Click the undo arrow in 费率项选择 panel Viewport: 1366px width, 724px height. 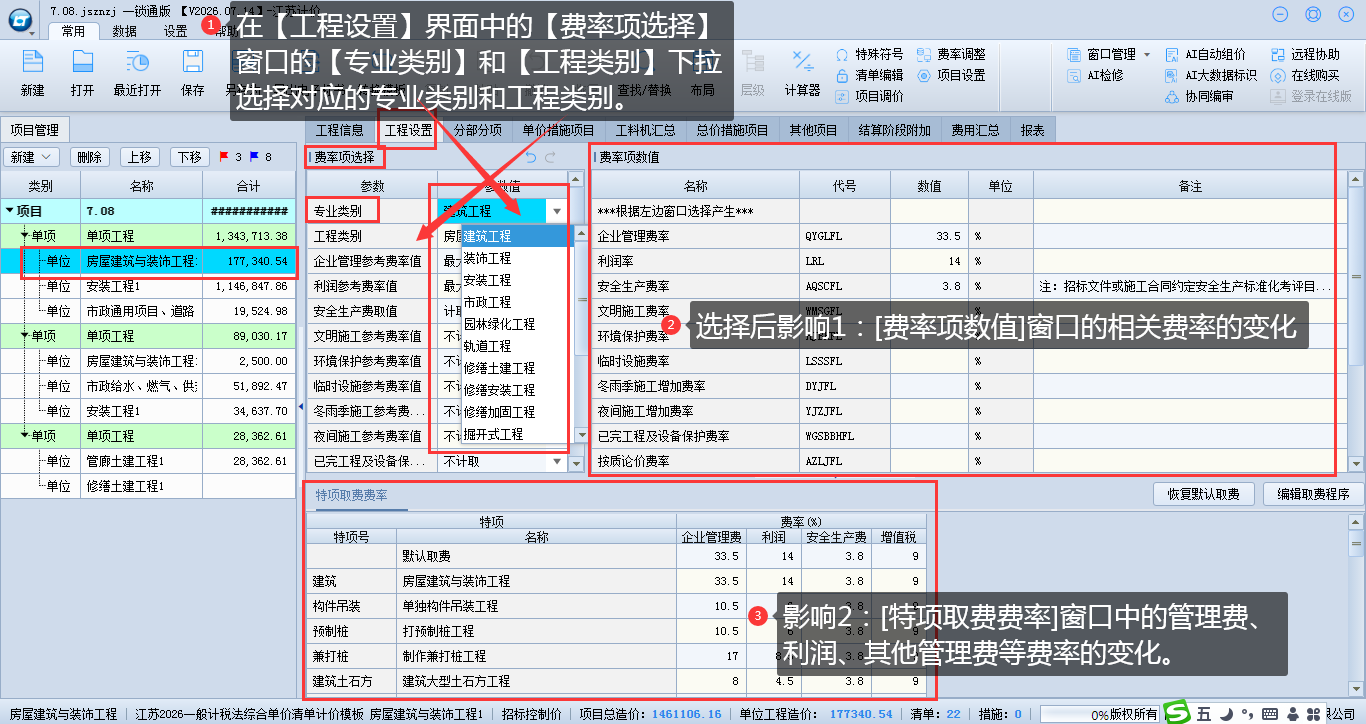point(531,157)
